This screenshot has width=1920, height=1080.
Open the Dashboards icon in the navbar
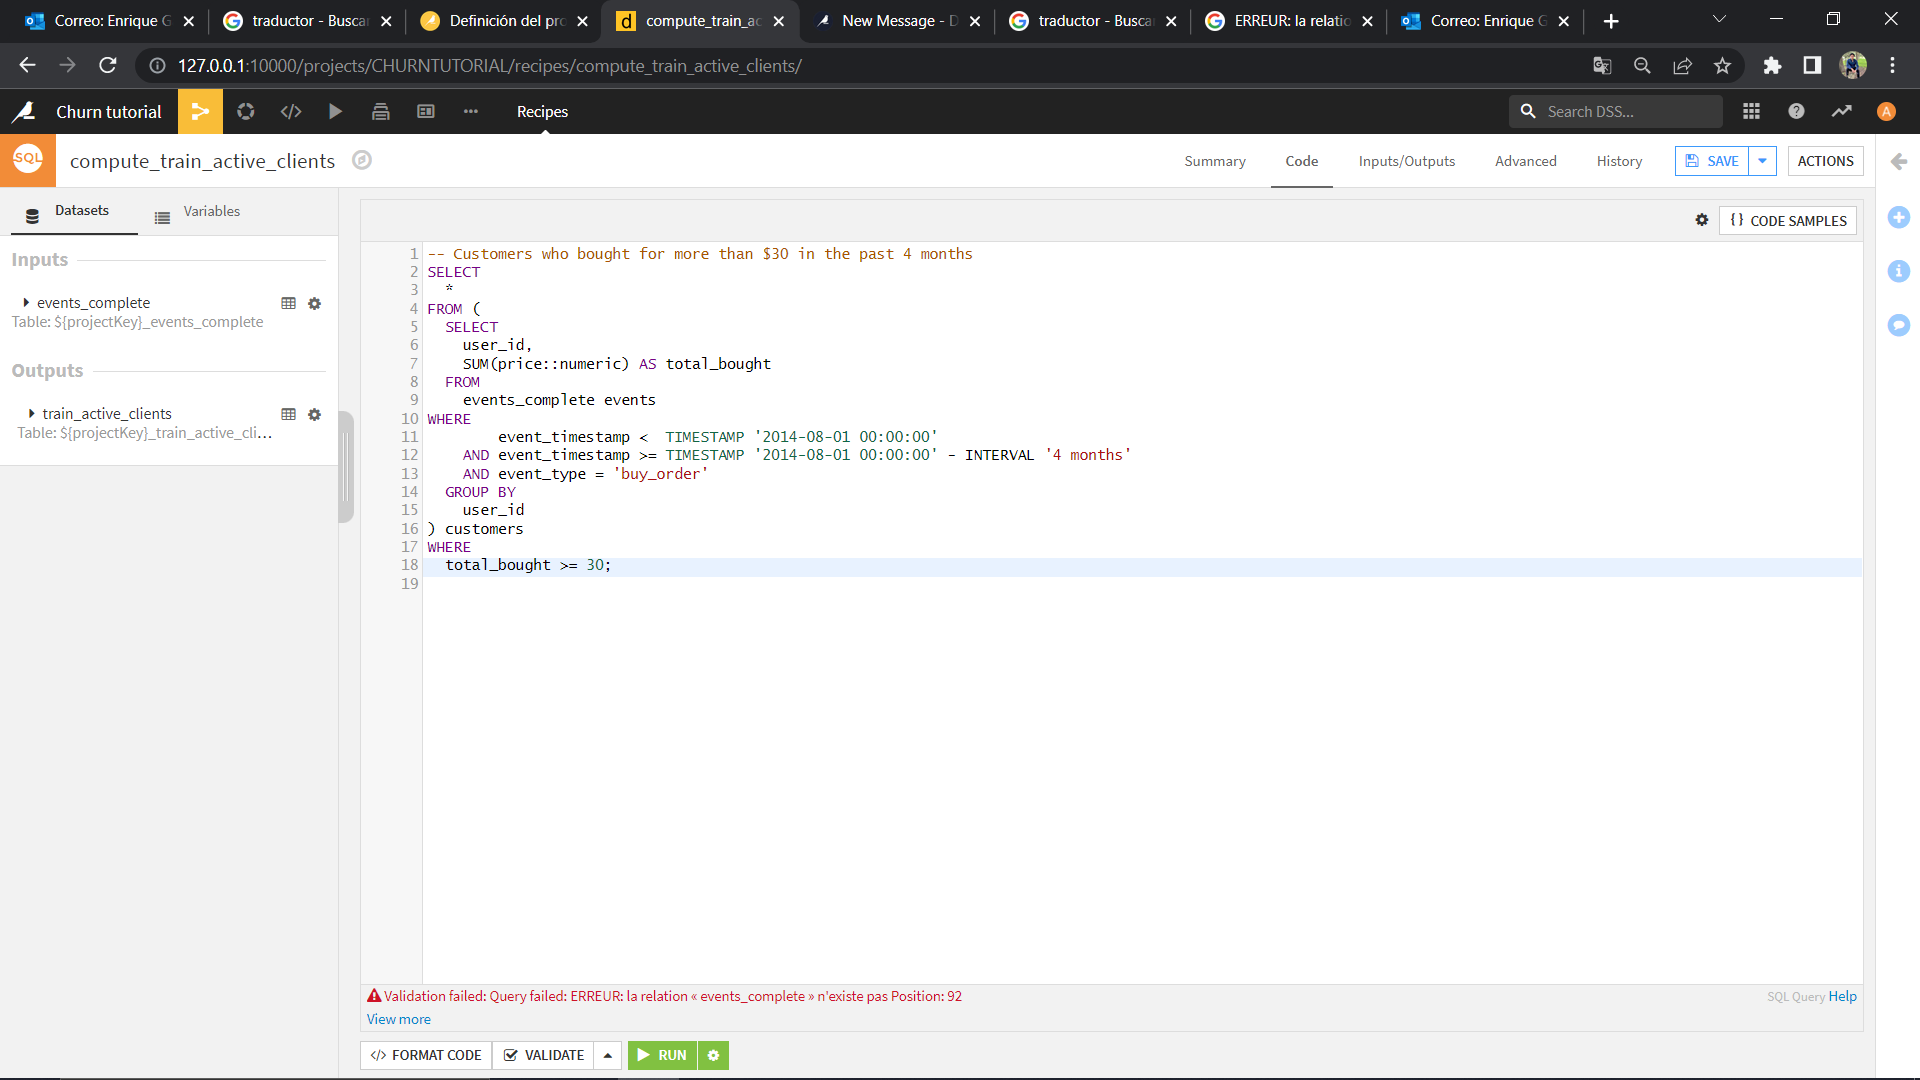[426, 112]
